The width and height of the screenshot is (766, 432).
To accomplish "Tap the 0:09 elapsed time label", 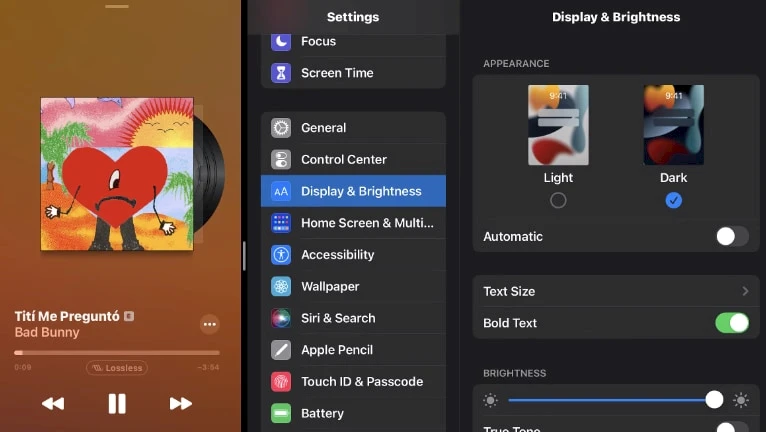I will (x=22, y=367).
